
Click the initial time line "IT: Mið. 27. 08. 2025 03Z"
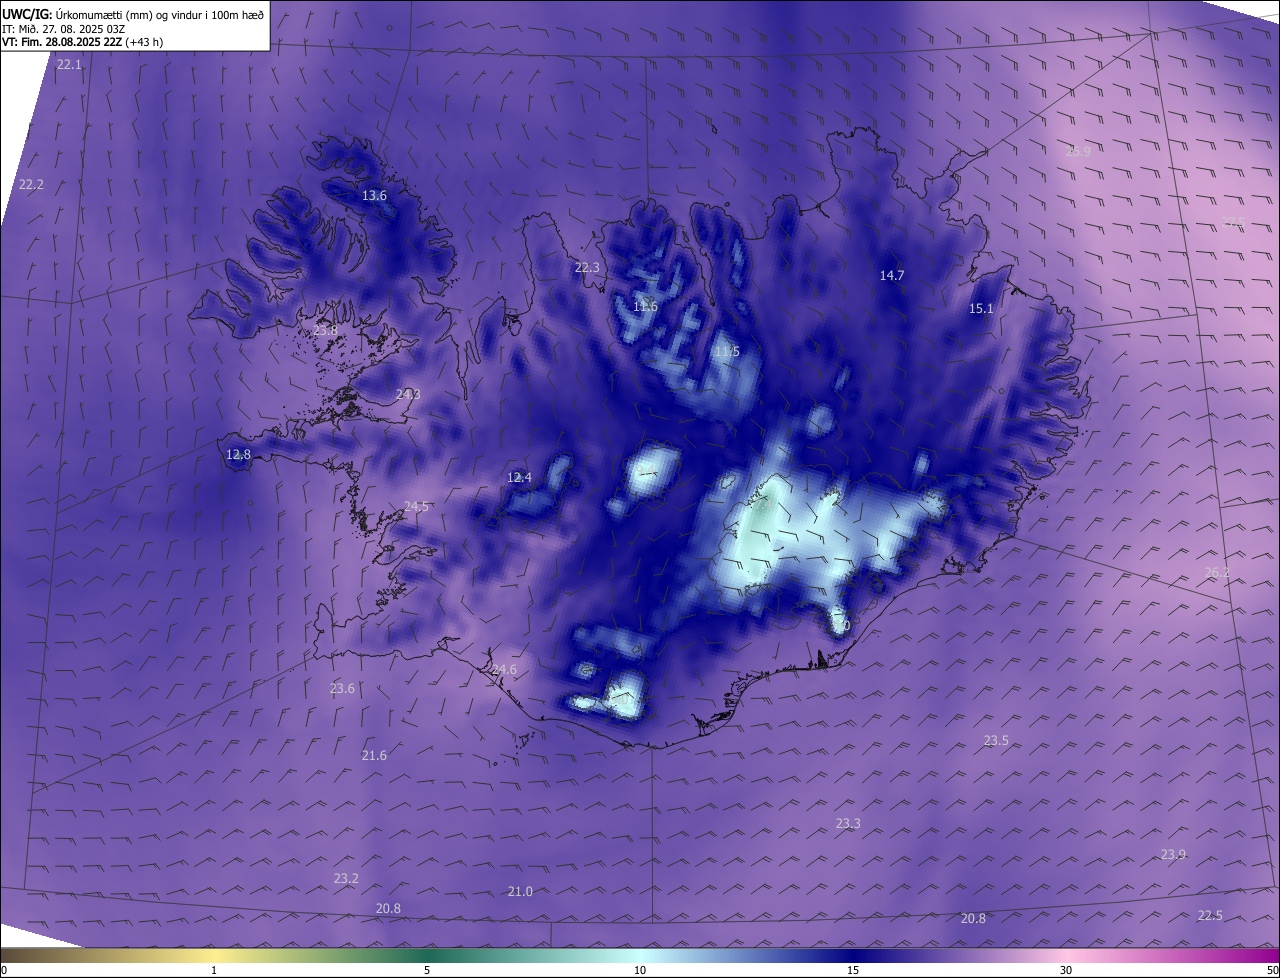click(x=63, y=28)
